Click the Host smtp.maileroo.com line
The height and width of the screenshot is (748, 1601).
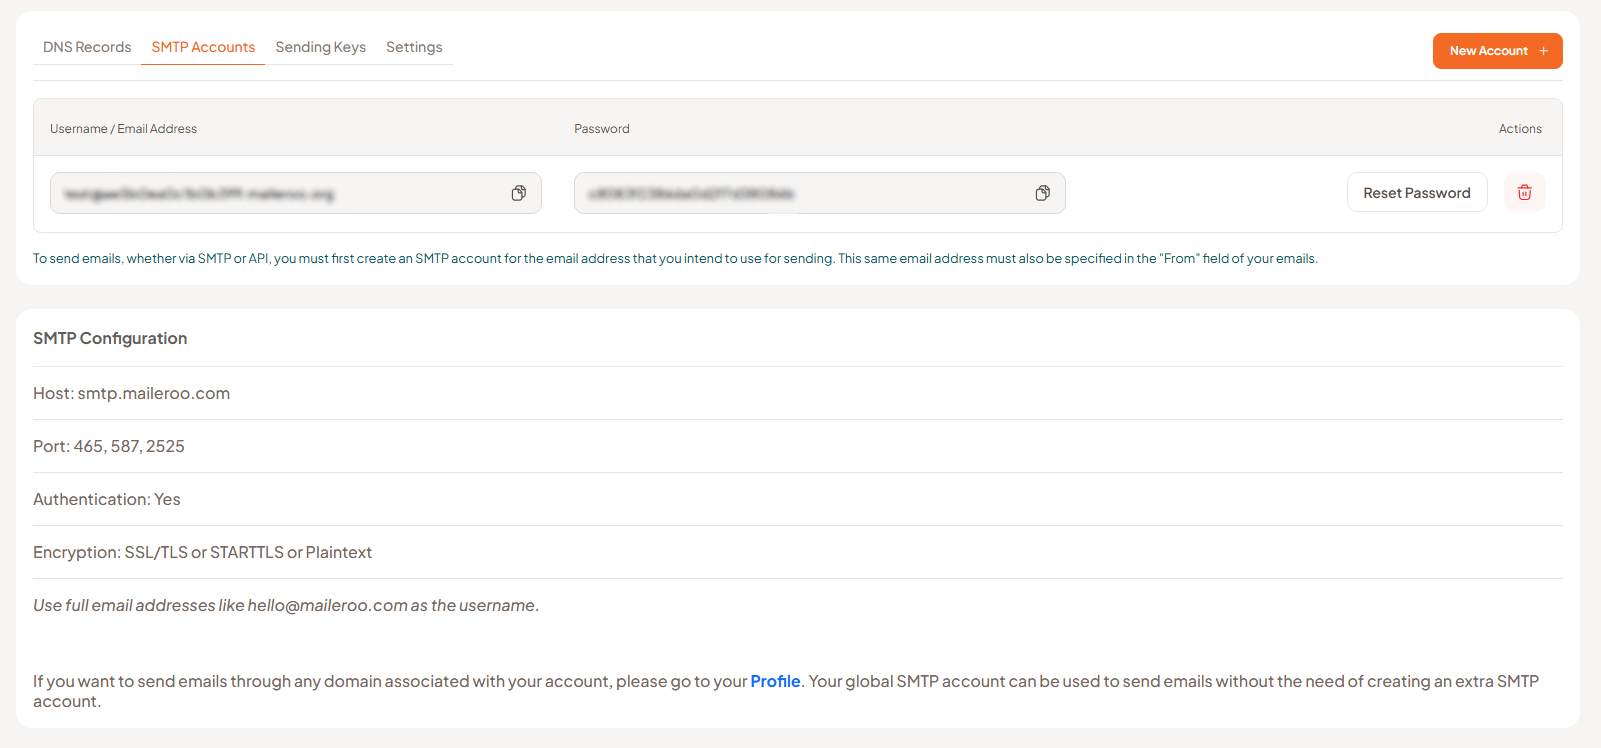pos(131,393)
